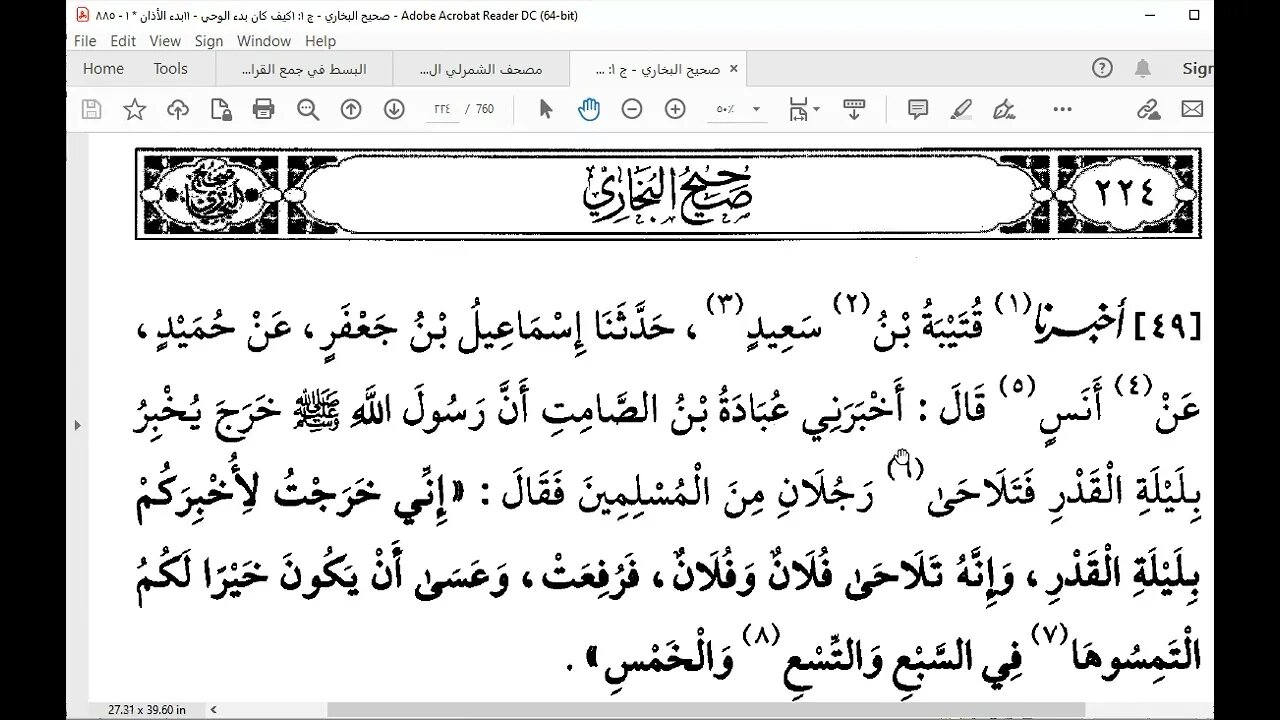This screenshot has width=1280, height=720.
Task: Click the page number input field
Action: [x=442, y=110]
